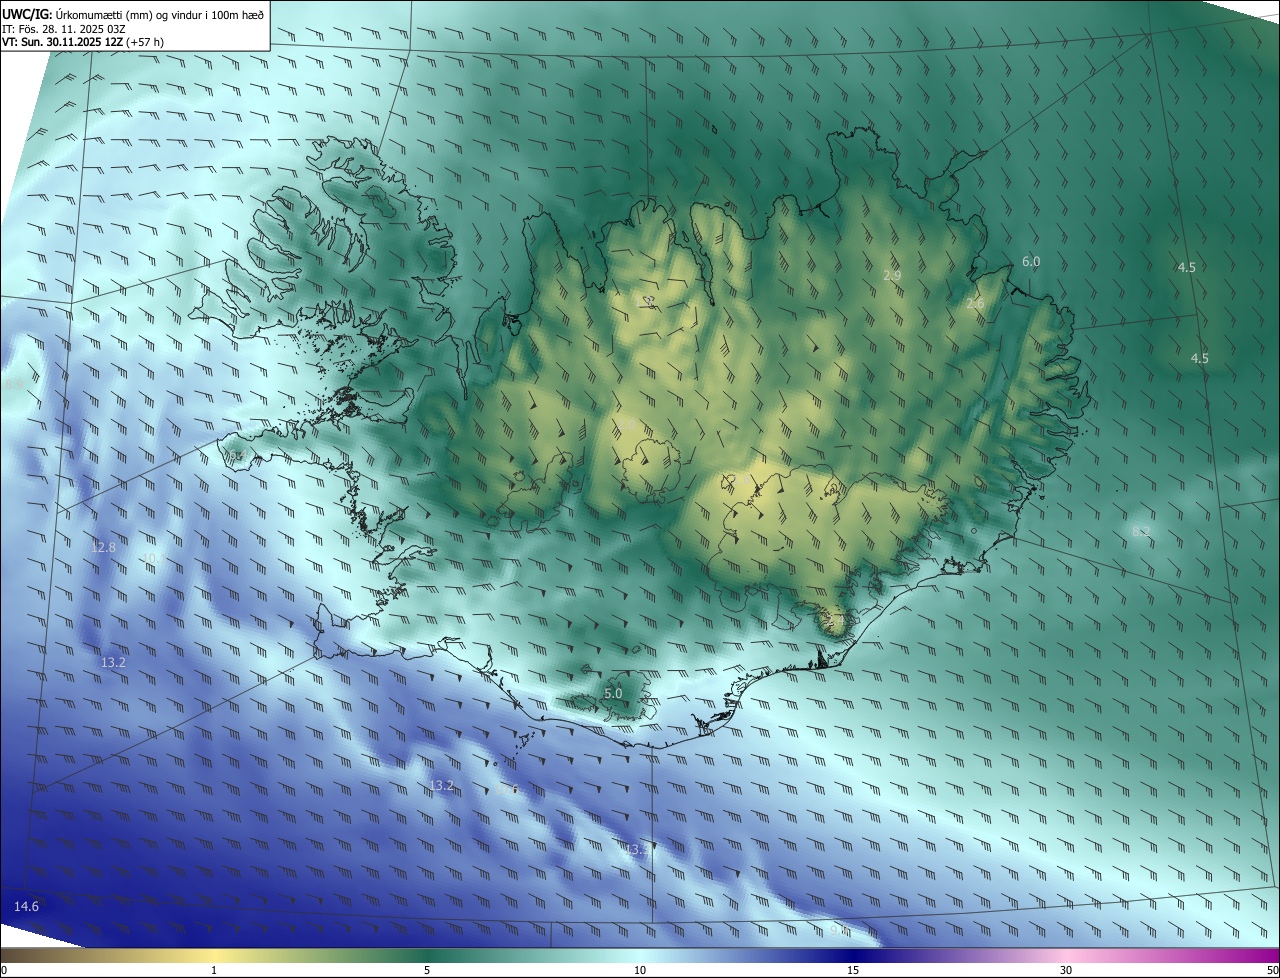Screen dimensions: 1280x978
Task: Click the faint 6.2 value off the east coast
Action: 1141,531
